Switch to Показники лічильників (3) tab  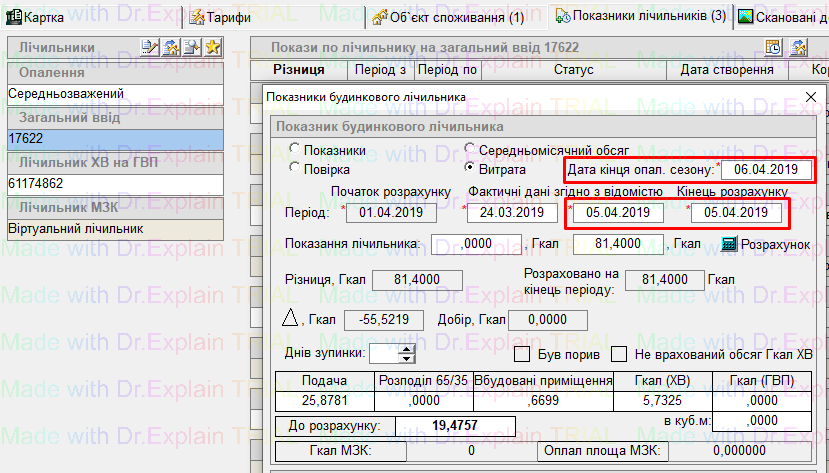(x=641, y=17)
